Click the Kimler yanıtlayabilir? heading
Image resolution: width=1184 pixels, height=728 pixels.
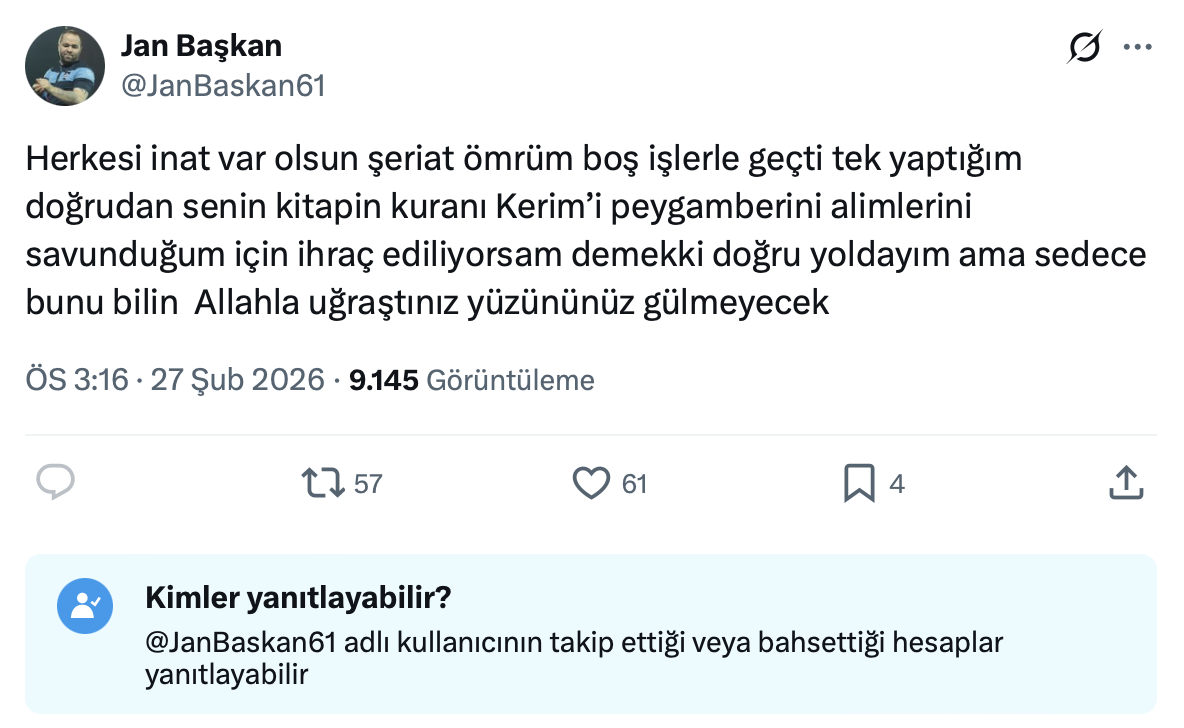tap(298, 598)
